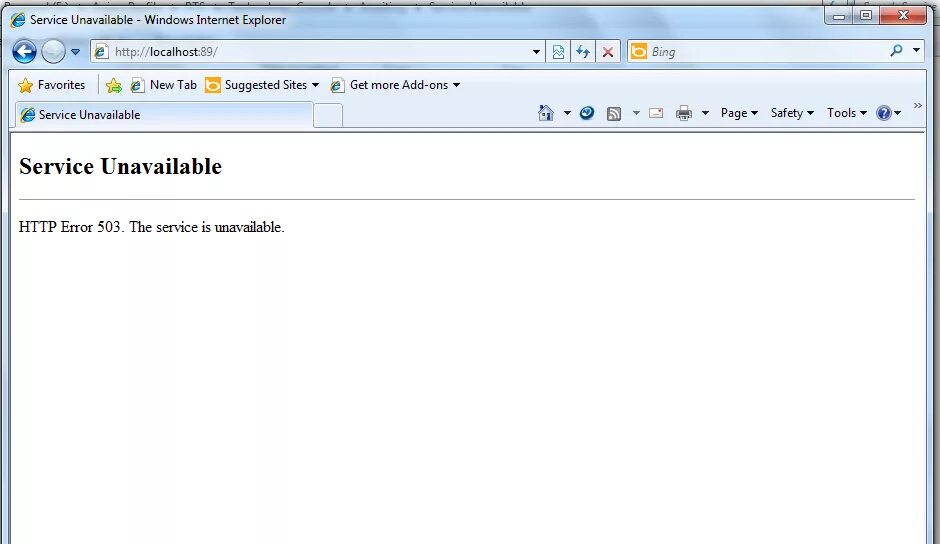Click the blue globe toolbar icon
This screenshot has width=940, height=544.
click(586, 113)
